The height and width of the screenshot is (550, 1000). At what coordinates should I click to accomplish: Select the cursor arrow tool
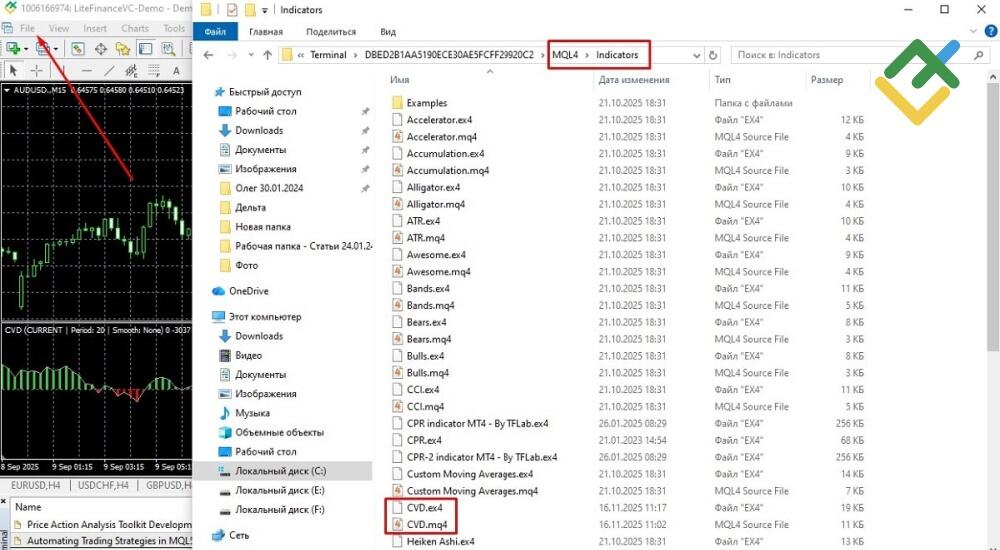click(x=14, y=70)
